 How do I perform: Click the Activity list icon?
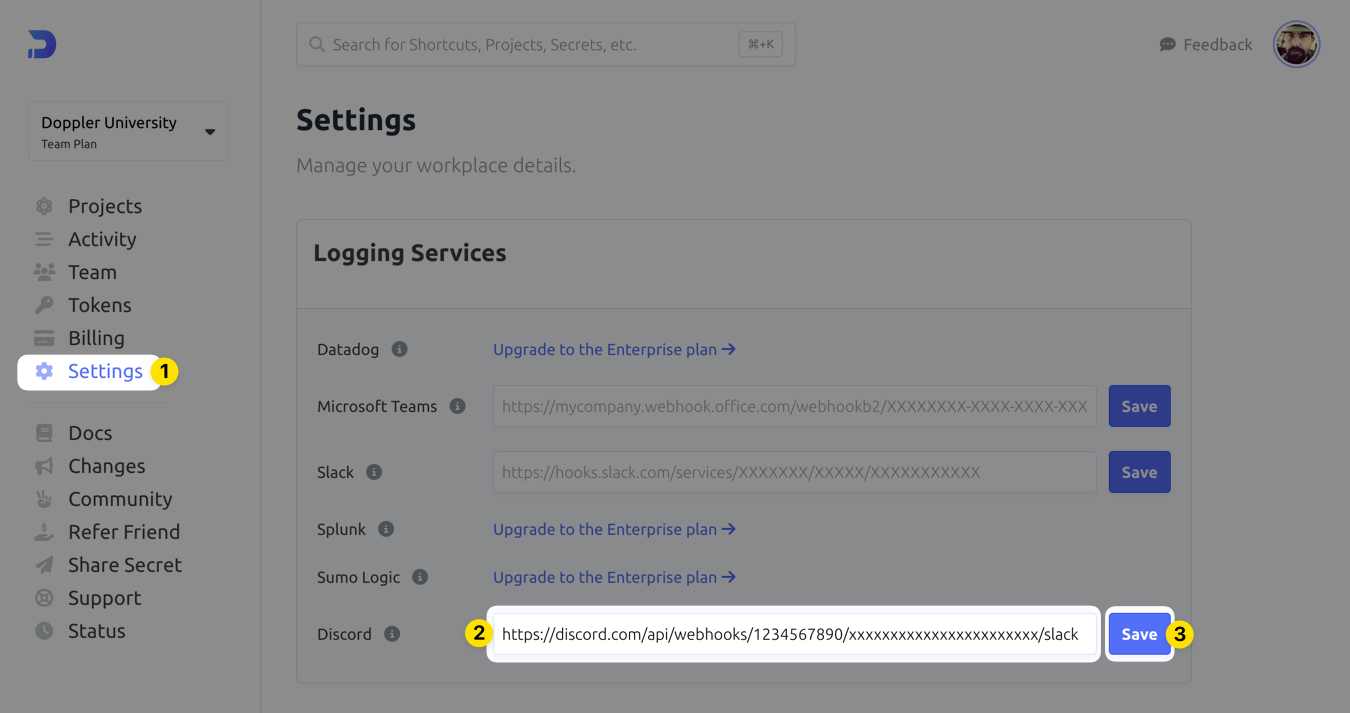click(44, 239)
